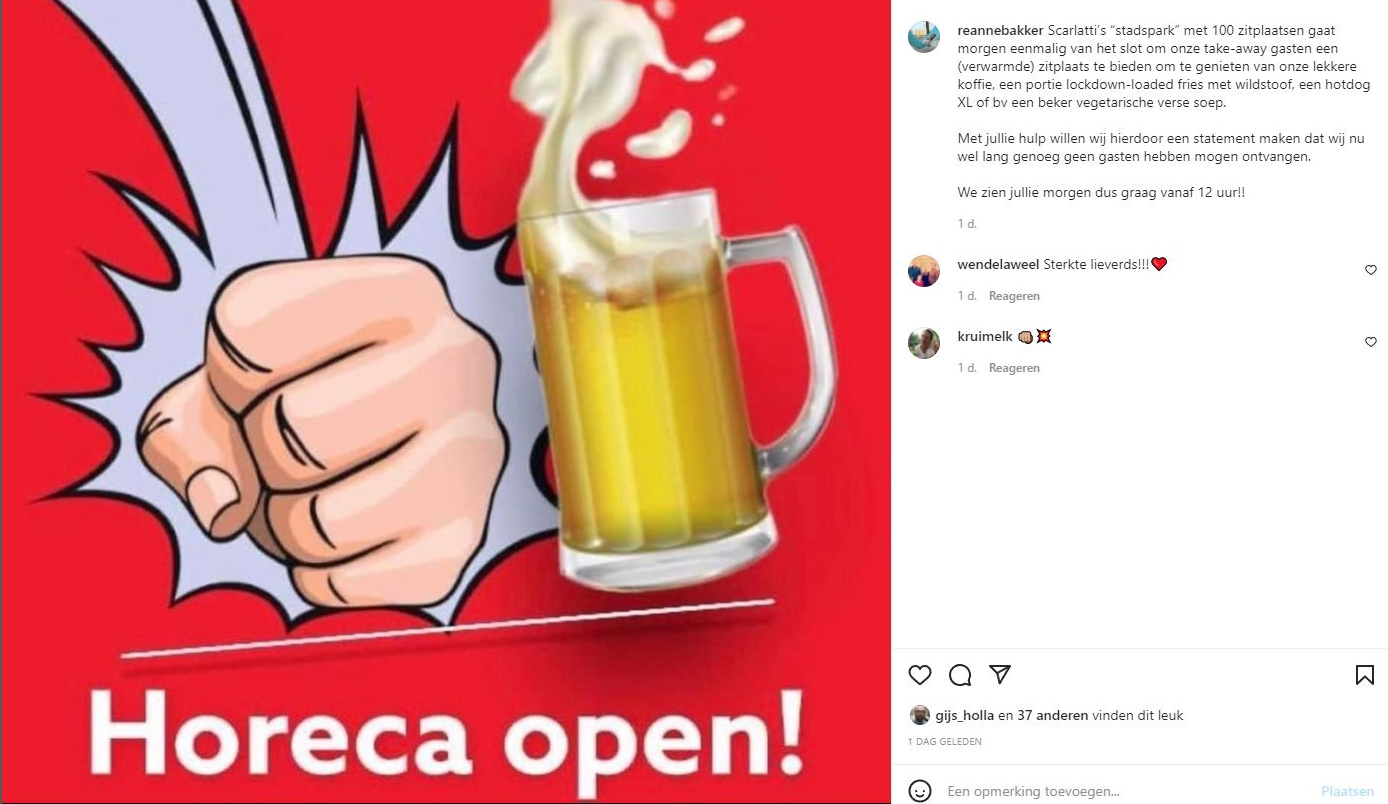Screen dimensions: 1388x804
Task: Like the post with the heart icon
Action: pos(920,675)
